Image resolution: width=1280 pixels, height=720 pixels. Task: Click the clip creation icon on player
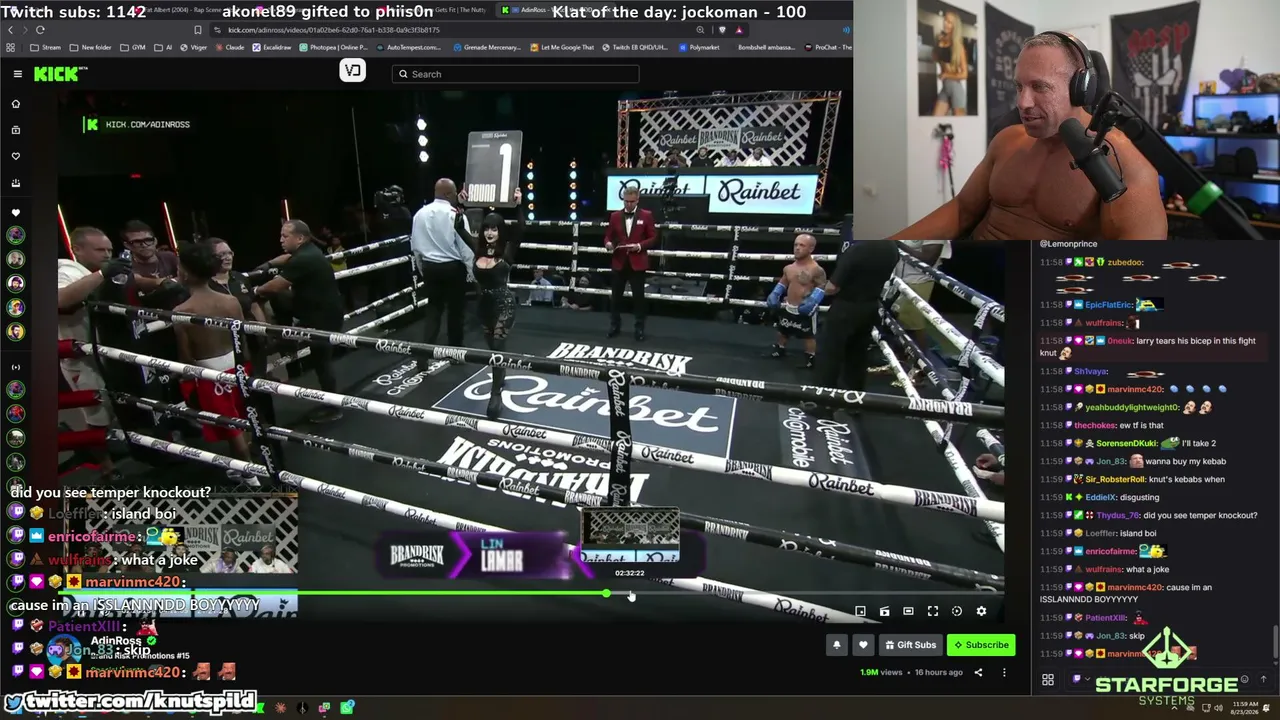coord(884,611)
